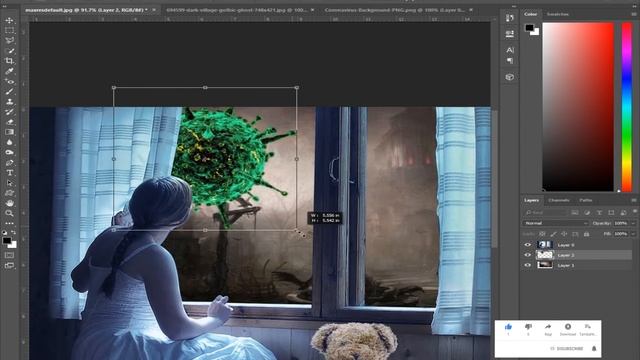Select the Blur tool
640x360 pixels.
[9, 142]
